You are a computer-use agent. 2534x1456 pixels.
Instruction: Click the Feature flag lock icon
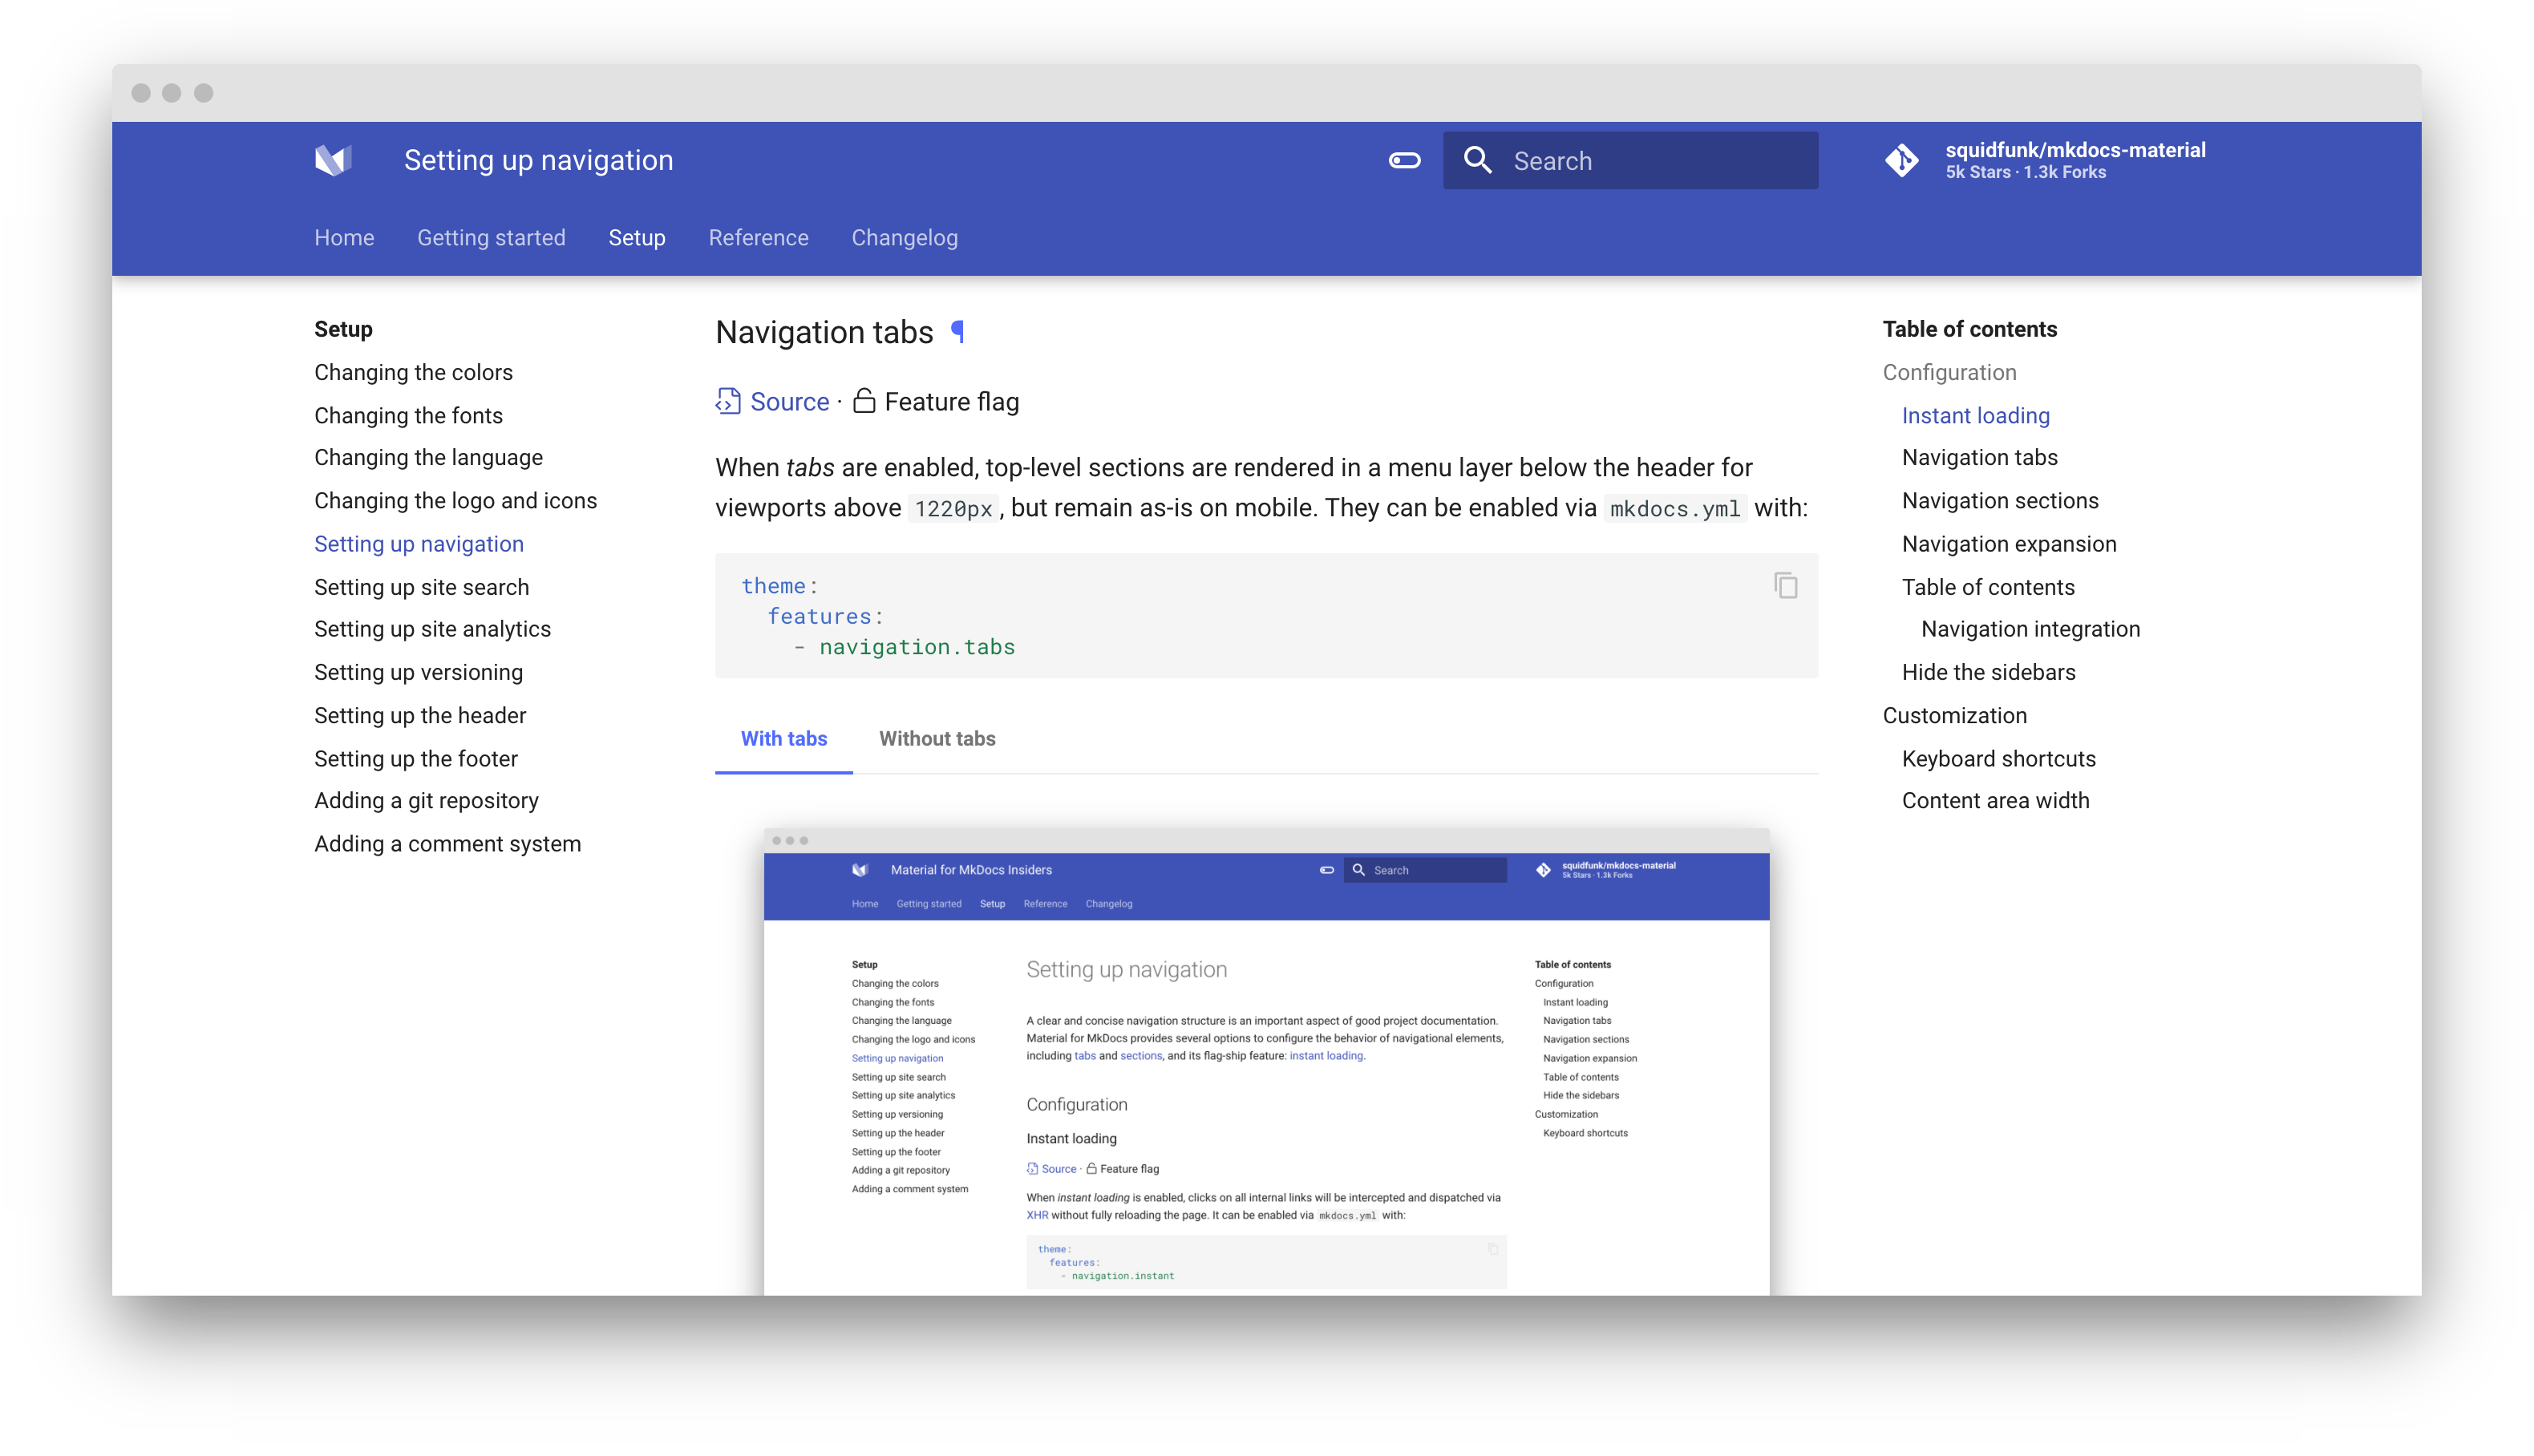pyautogui.click(x=864, y=401)
